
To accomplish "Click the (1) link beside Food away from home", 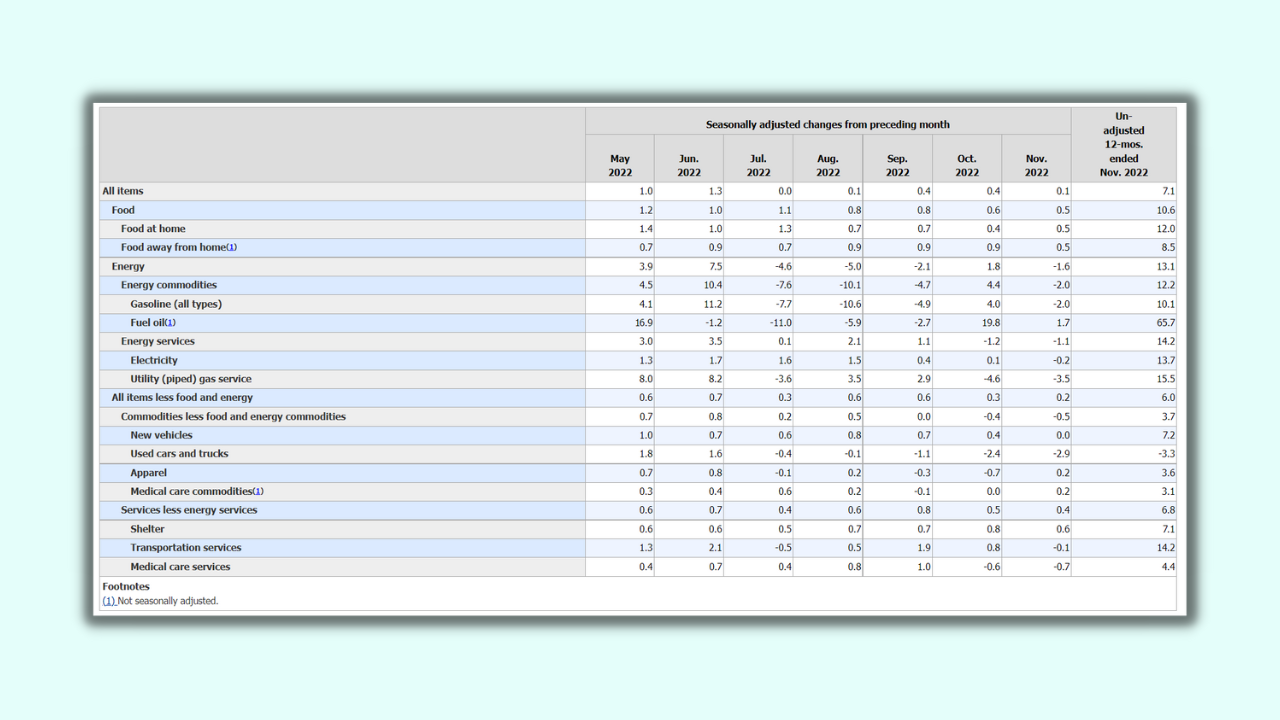I will (232, 248).
